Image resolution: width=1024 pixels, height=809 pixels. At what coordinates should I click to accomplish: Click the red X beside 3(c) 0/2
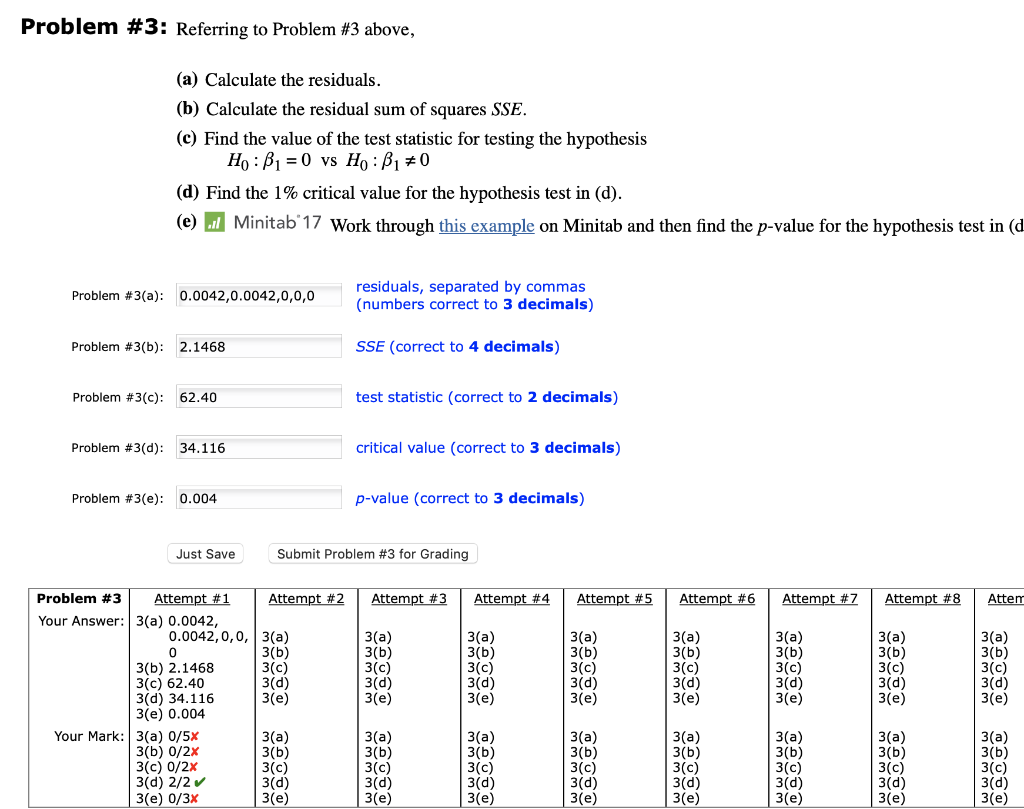[x=194, y=767]
